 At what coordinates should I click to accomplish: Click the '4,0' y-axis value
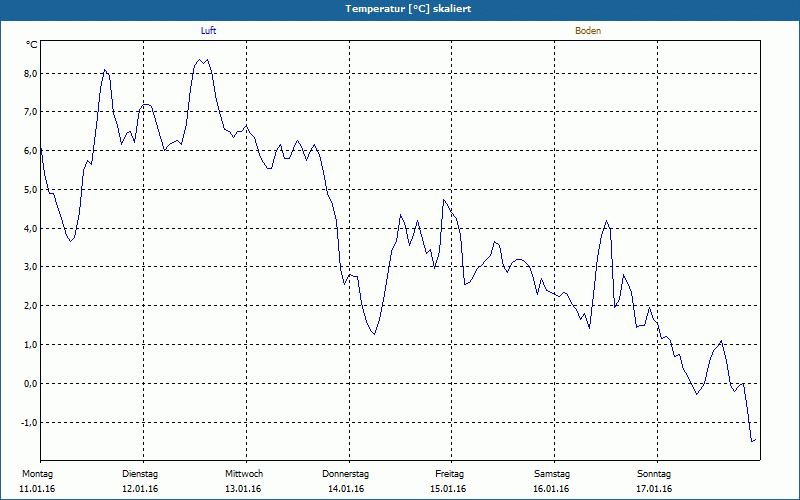click(31, 229)
